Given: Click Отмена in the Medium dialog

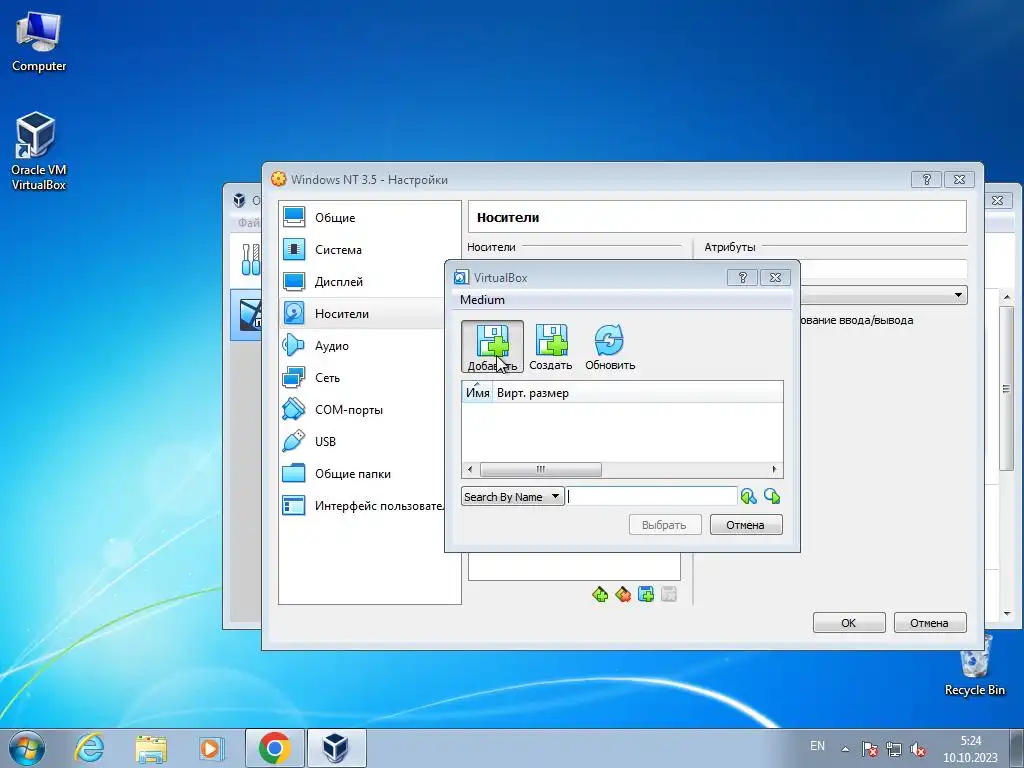Looking at the screenshot, I should point(746,525).
